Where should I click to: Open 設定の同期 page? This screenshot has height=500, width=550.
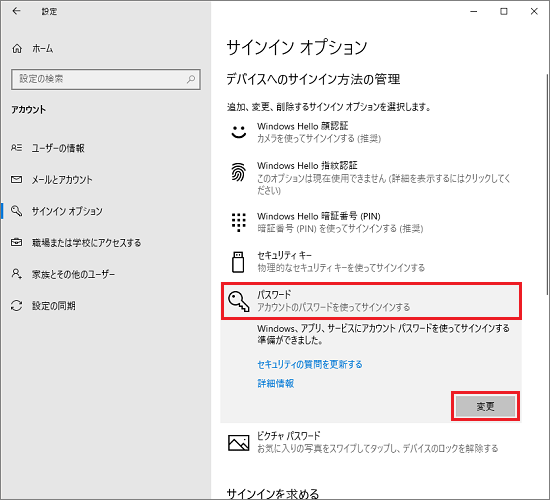pyautogui.click(x=54, y=306)
